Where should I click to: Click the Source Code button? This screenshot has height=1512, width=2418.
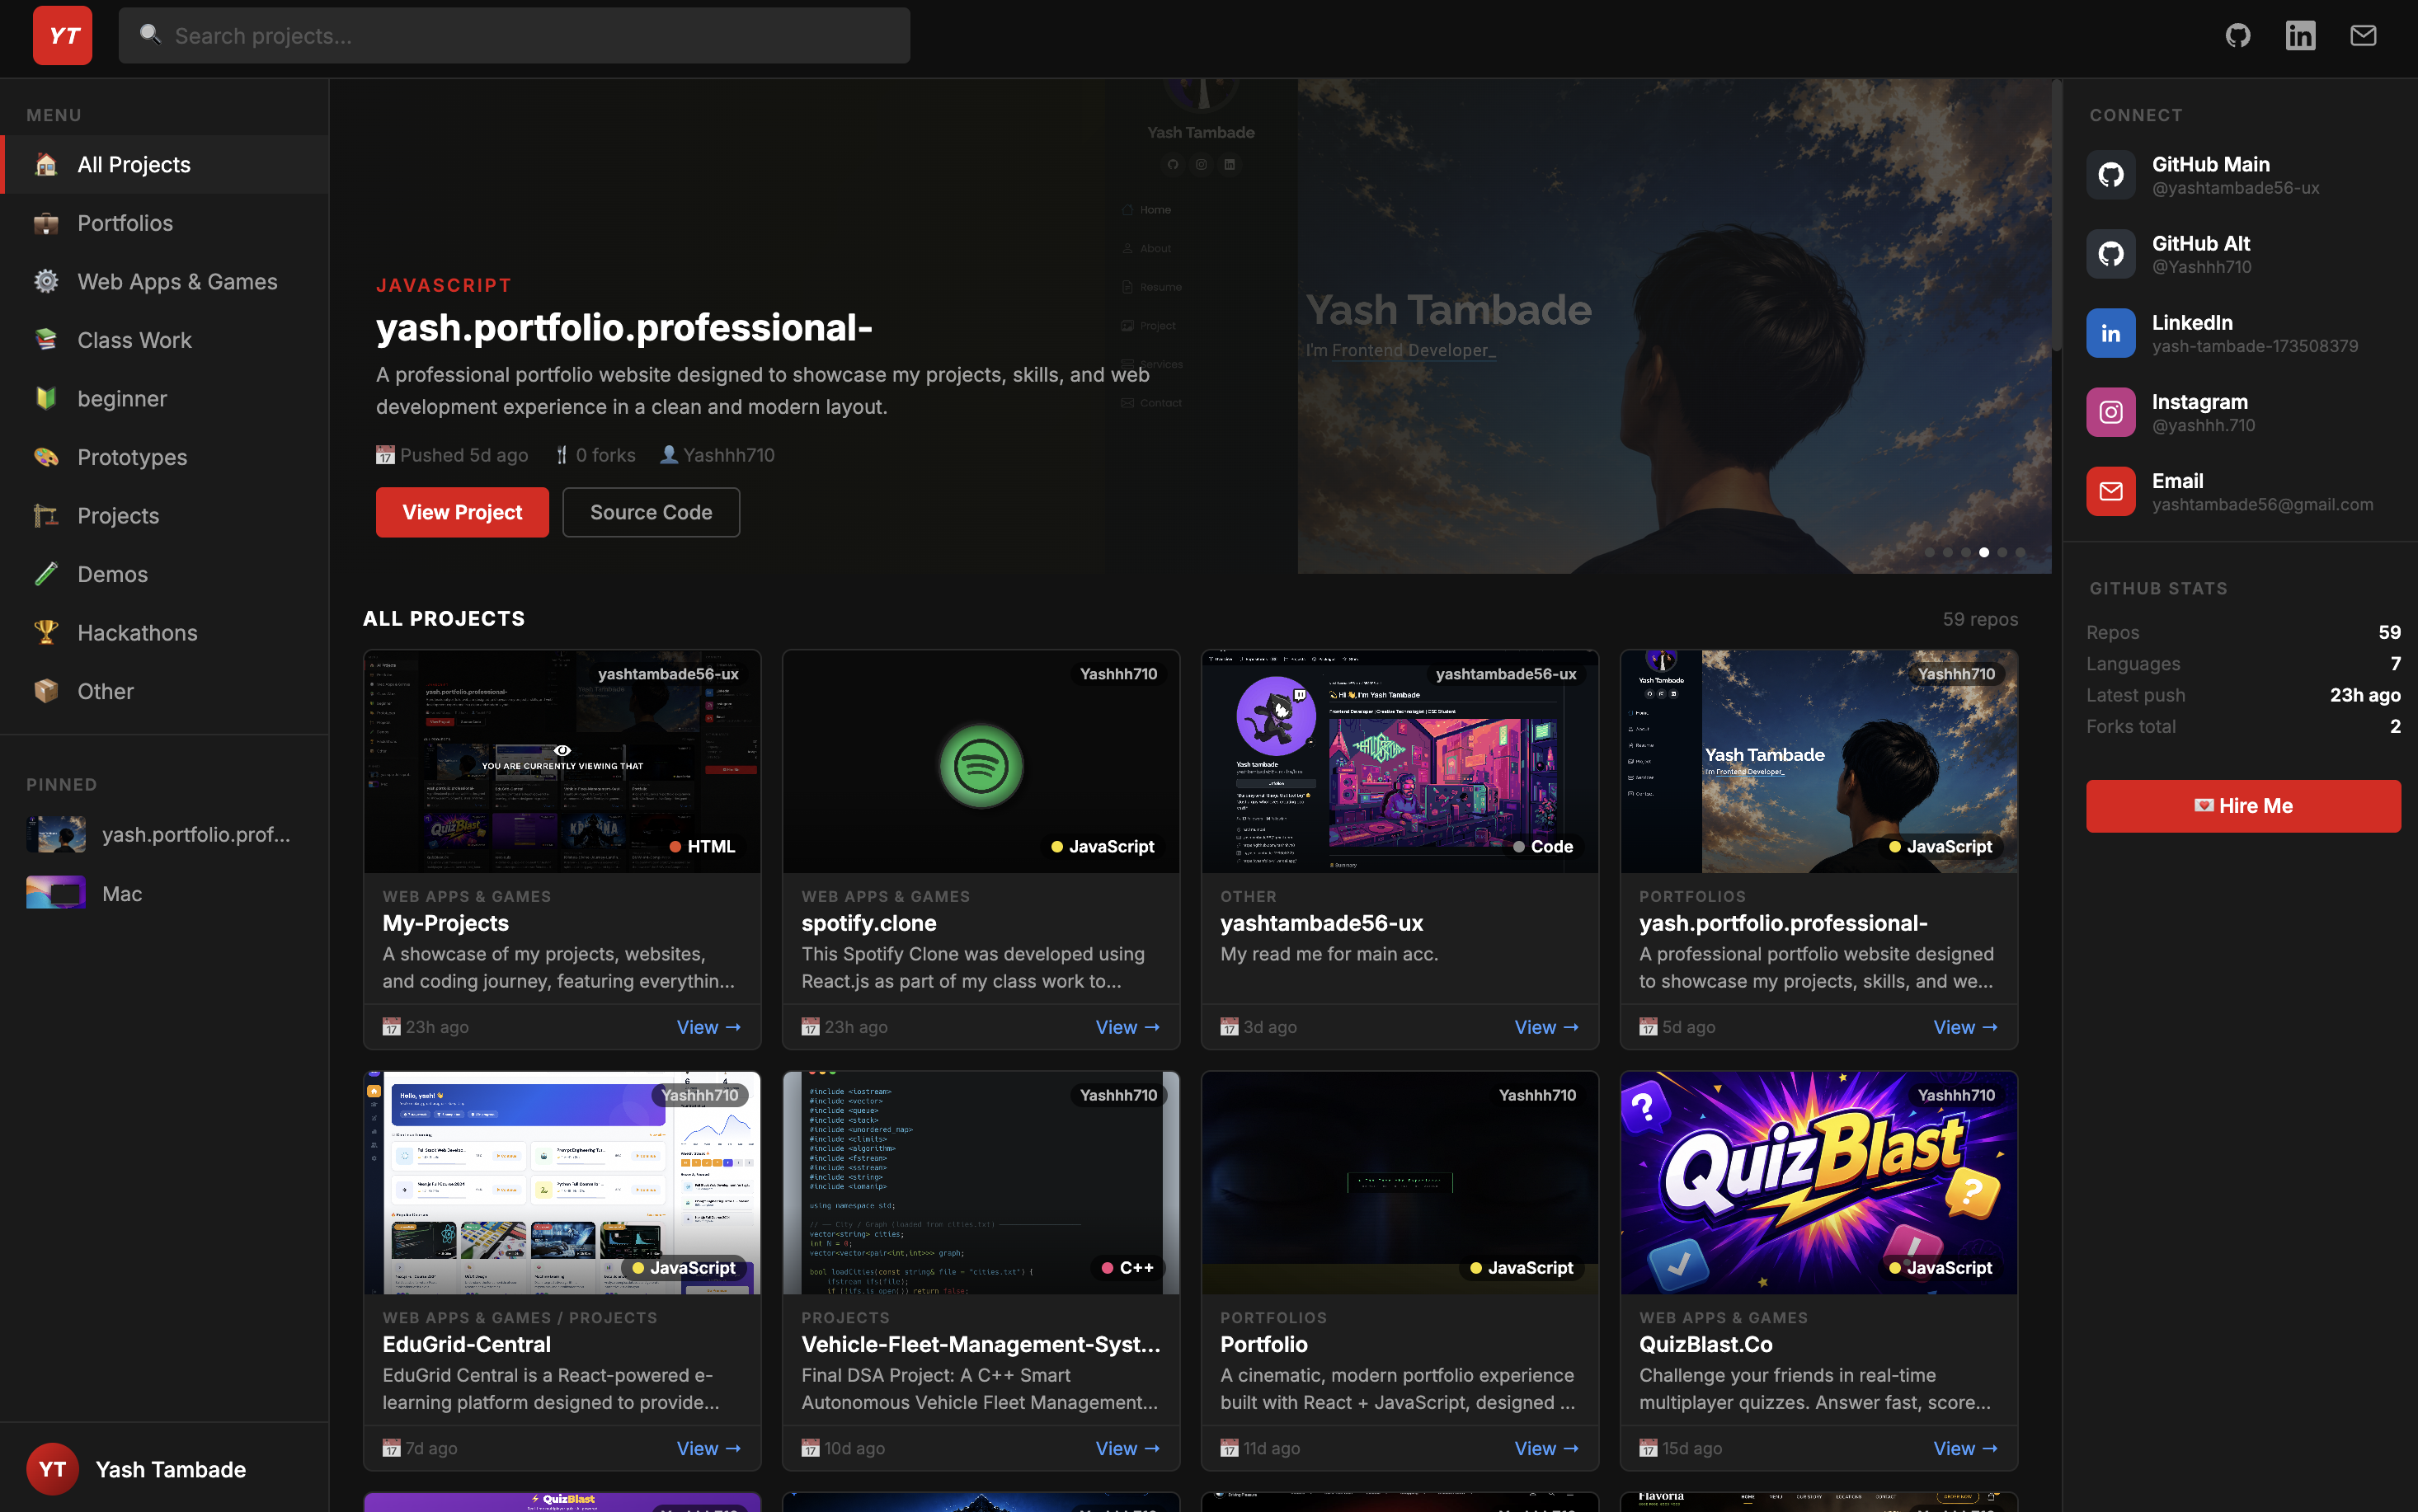651,512
